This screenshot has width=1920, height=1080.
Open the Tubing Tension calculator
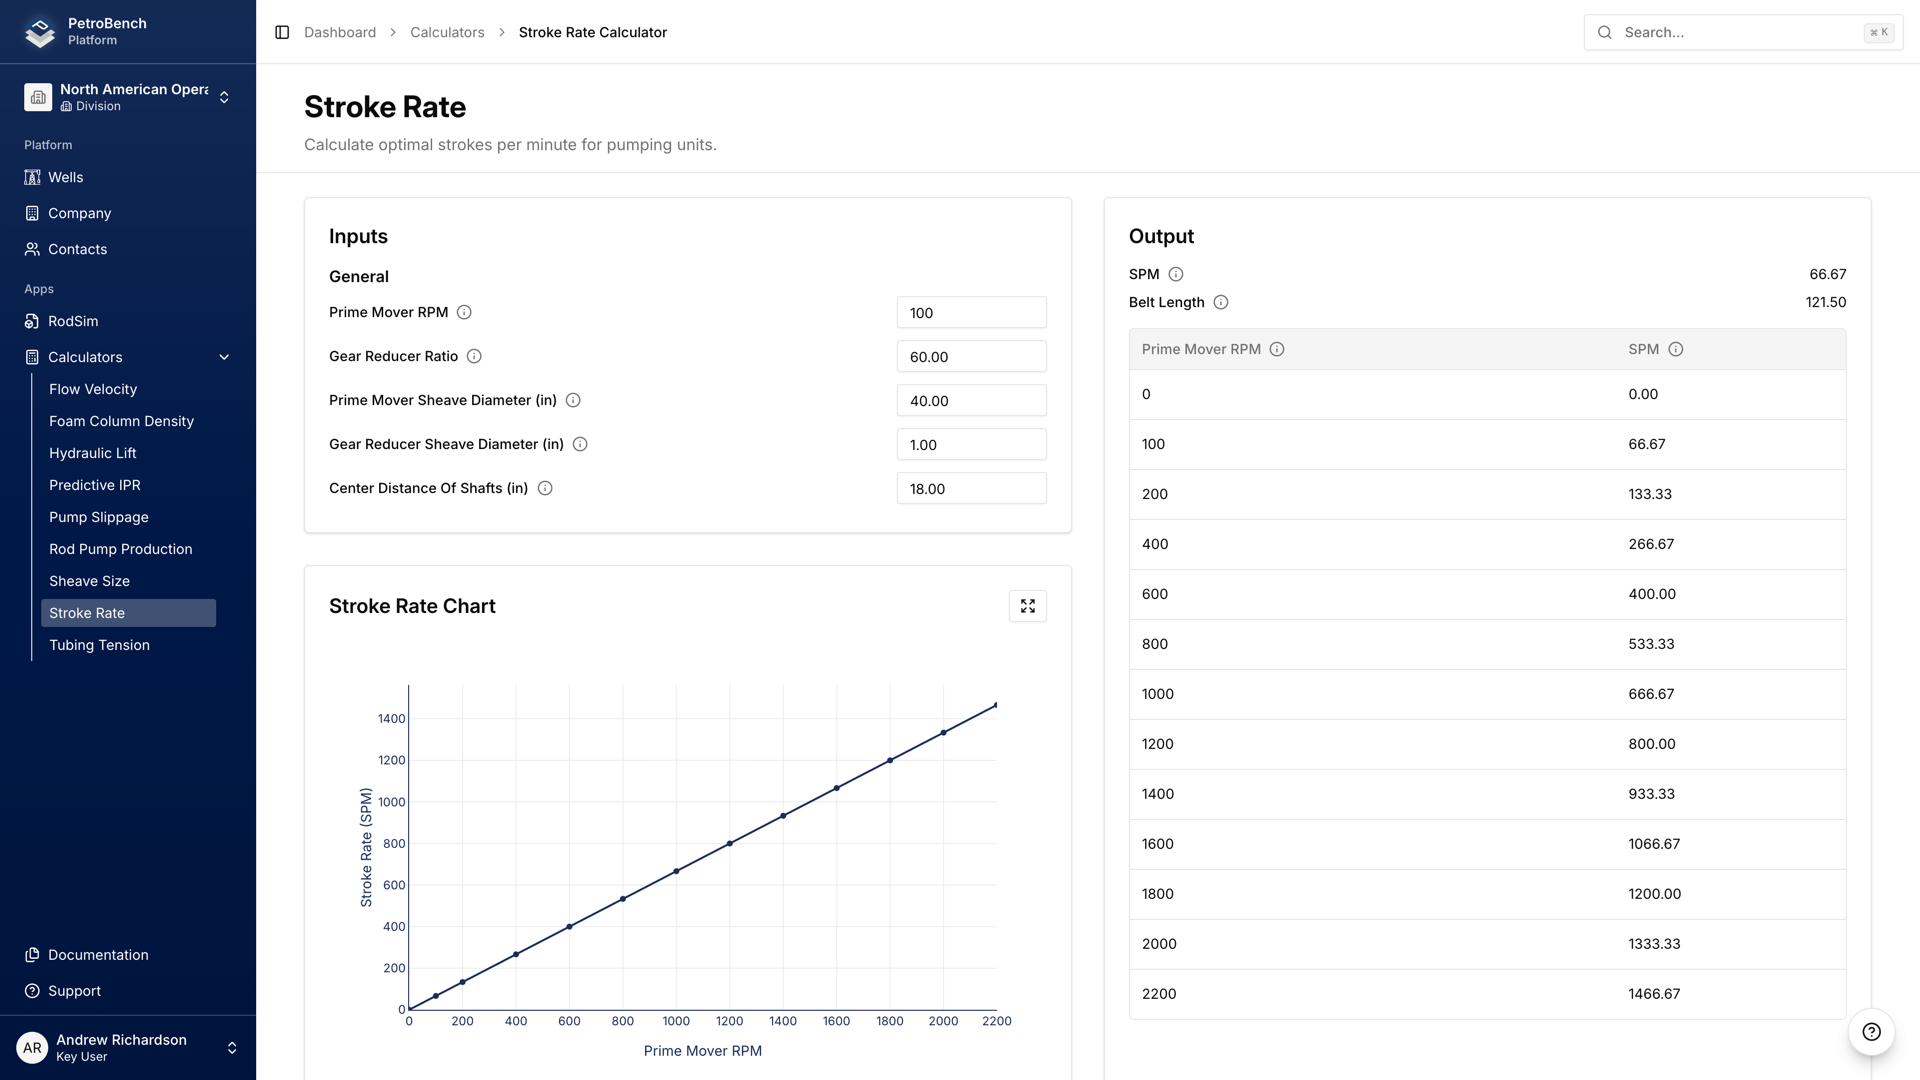point(99,645)
